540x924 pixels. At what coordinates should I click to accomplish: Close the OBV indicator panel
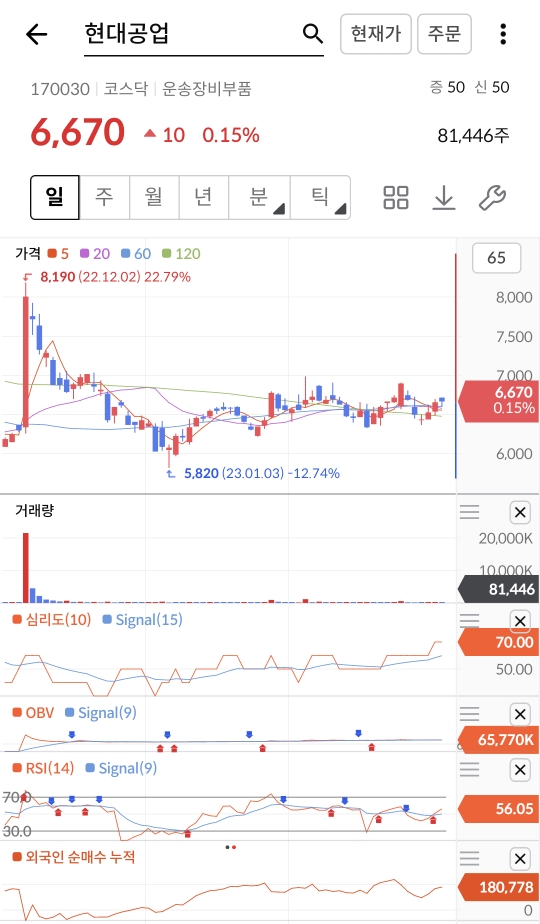[520, 714]
